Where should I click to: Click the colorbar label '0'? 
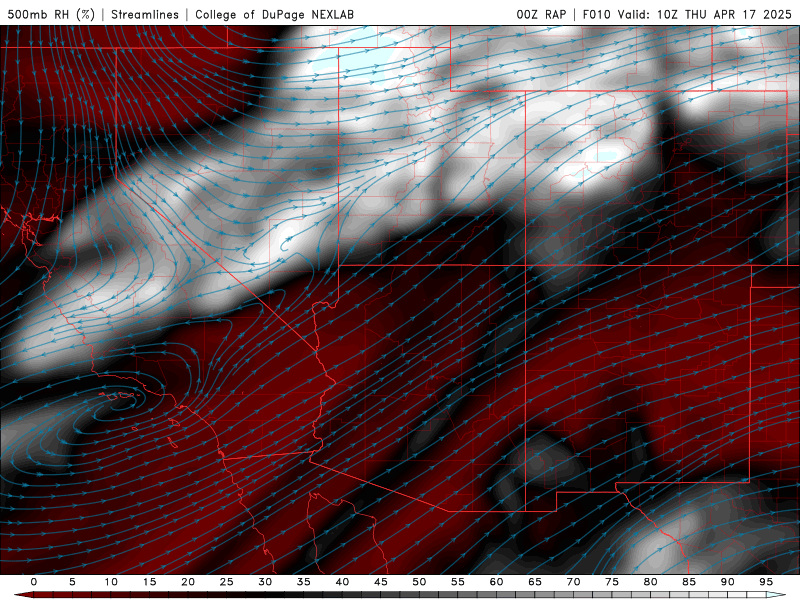pyautogui.click(x=34, y=582)
